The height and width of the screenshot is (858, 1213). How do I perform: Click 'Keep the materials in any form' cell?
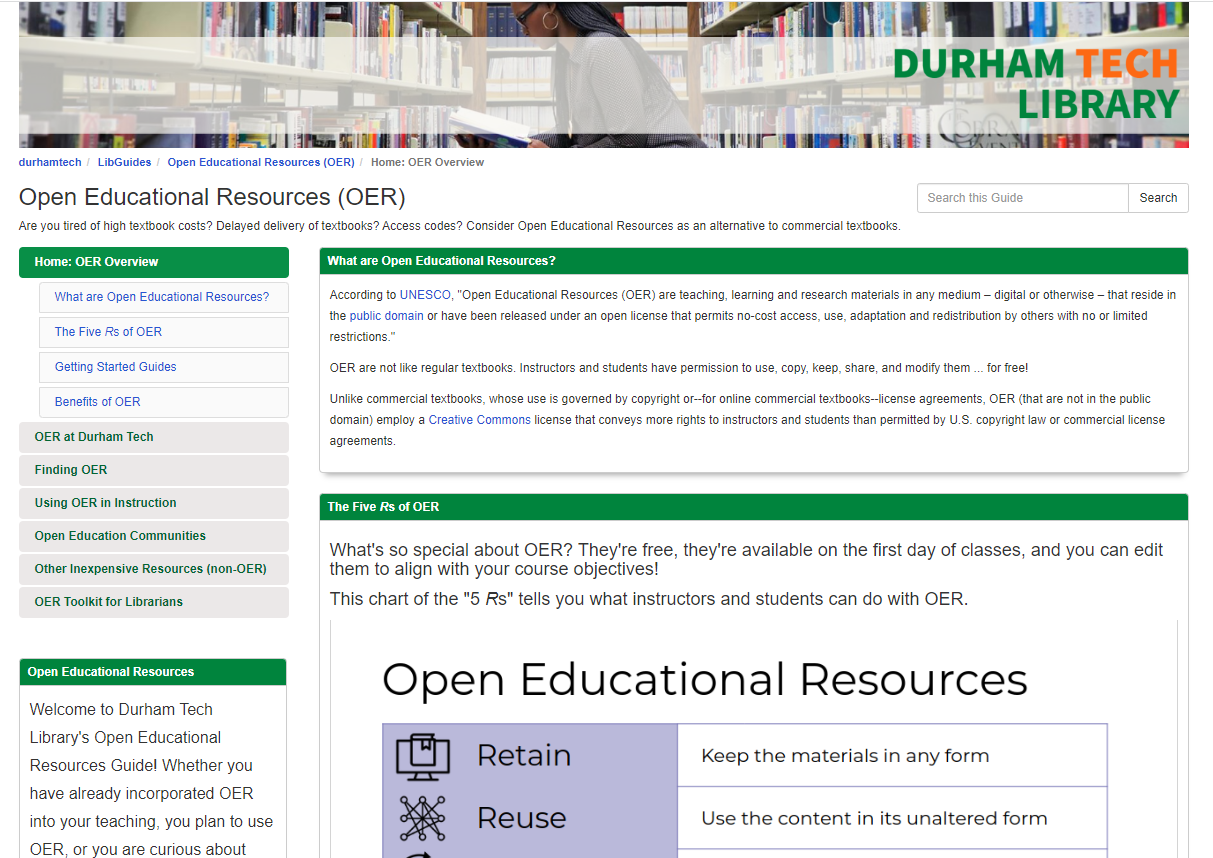click(892, 755)
